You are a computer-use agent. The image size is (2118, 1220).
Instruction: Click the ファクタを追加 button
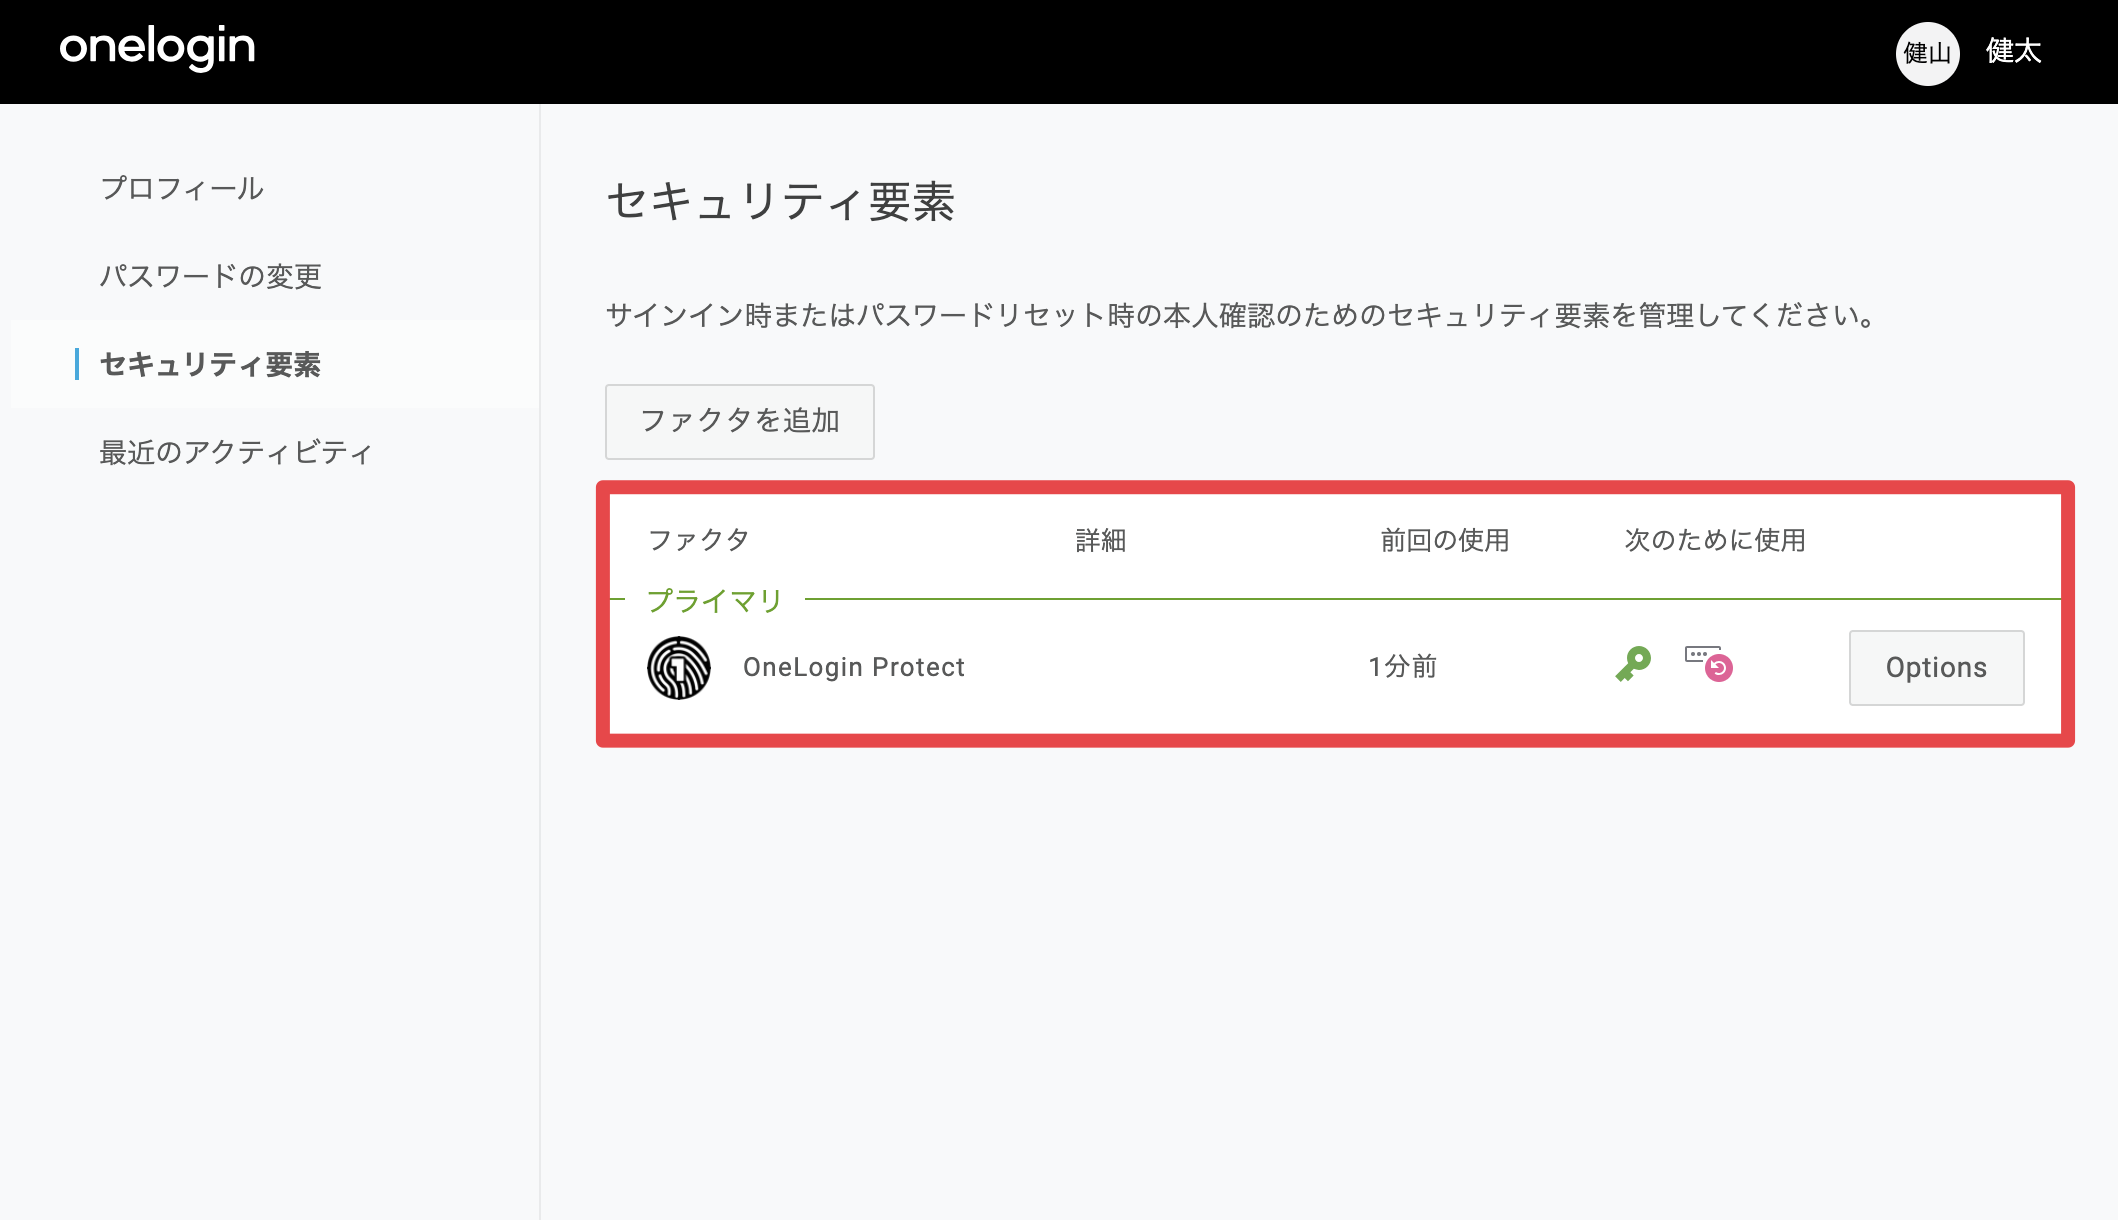tap(740, 421)
